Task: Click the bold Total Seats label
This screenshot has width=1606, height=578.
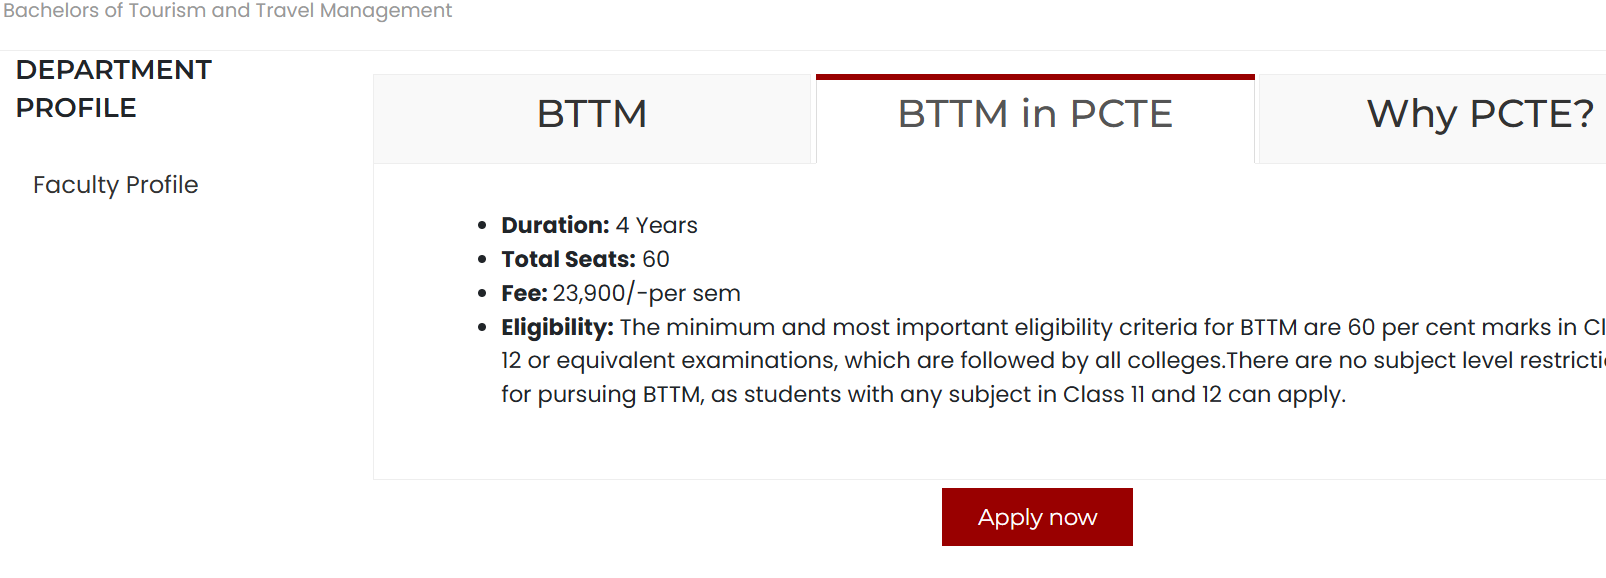Action: (568, 259)
